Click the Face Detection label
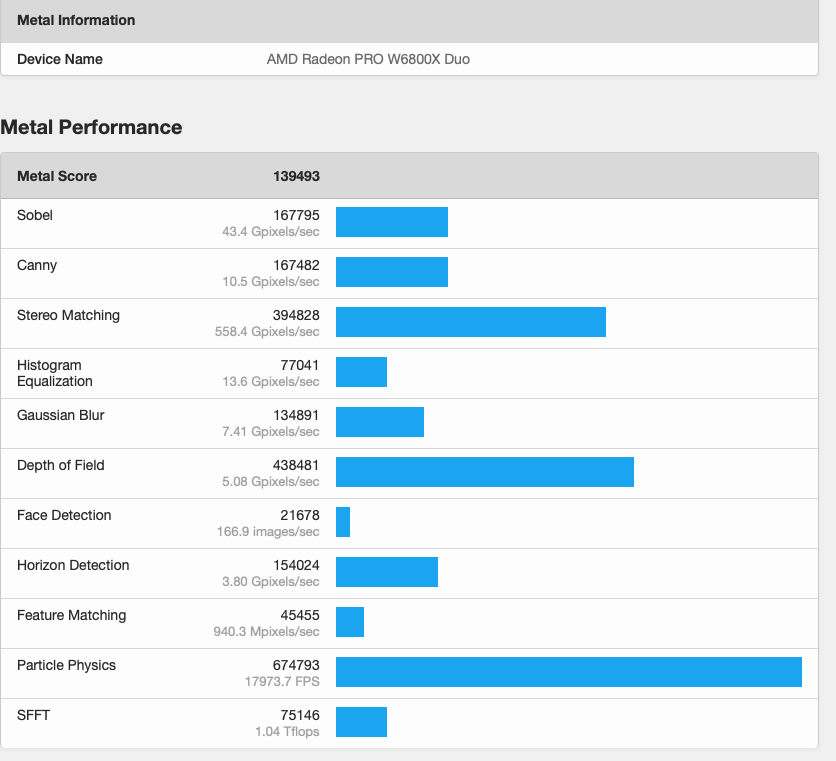The width and height of the screenshot is (836, 761). coord(64,516)
